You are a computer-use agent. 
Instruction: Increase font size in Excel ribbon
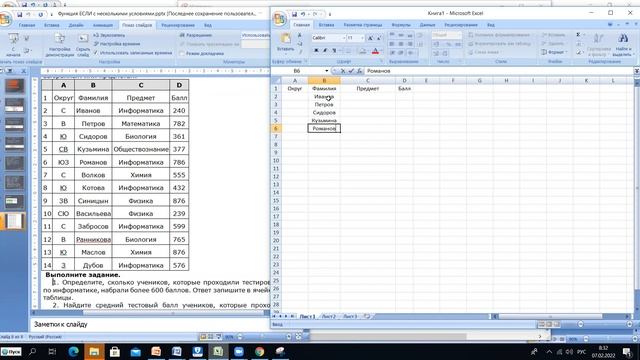coord(370,38)
